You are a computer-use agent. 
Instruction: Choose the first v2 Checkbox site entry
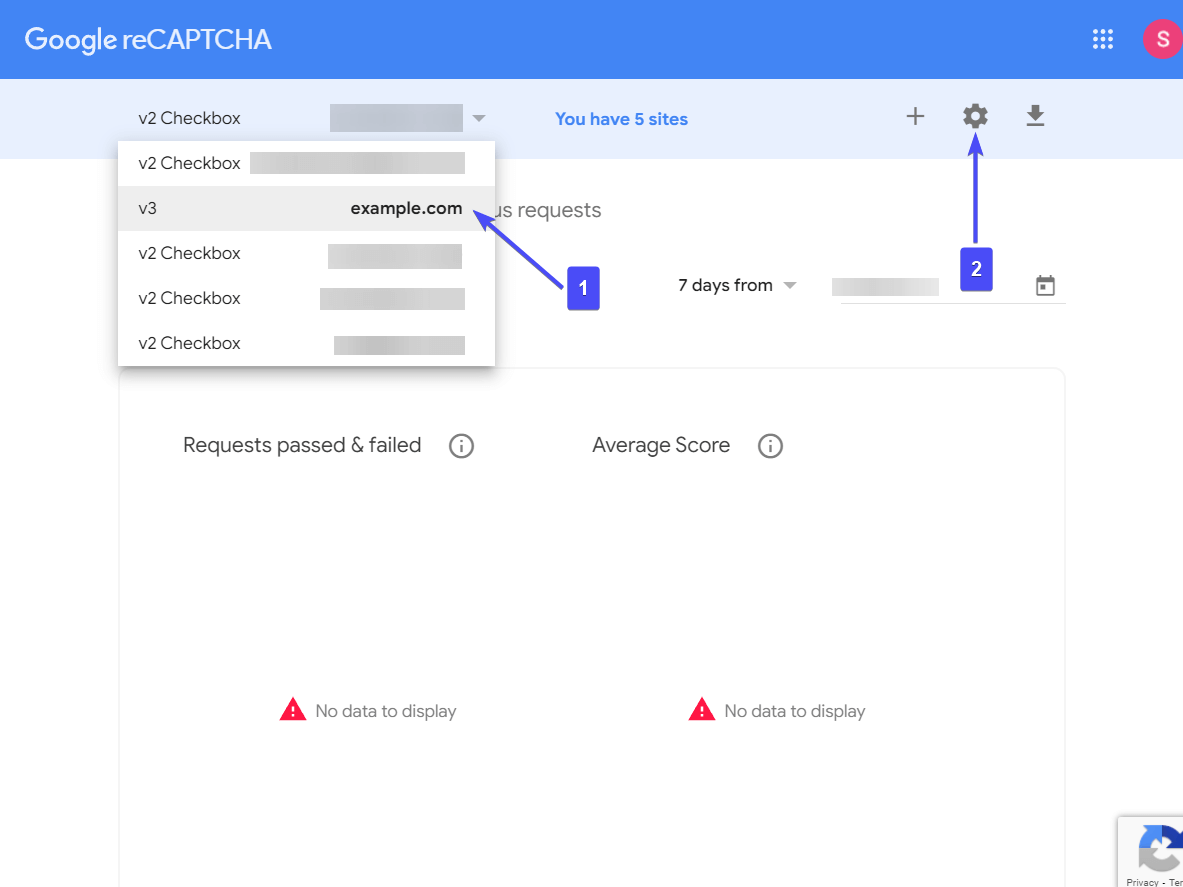point(306,163)
